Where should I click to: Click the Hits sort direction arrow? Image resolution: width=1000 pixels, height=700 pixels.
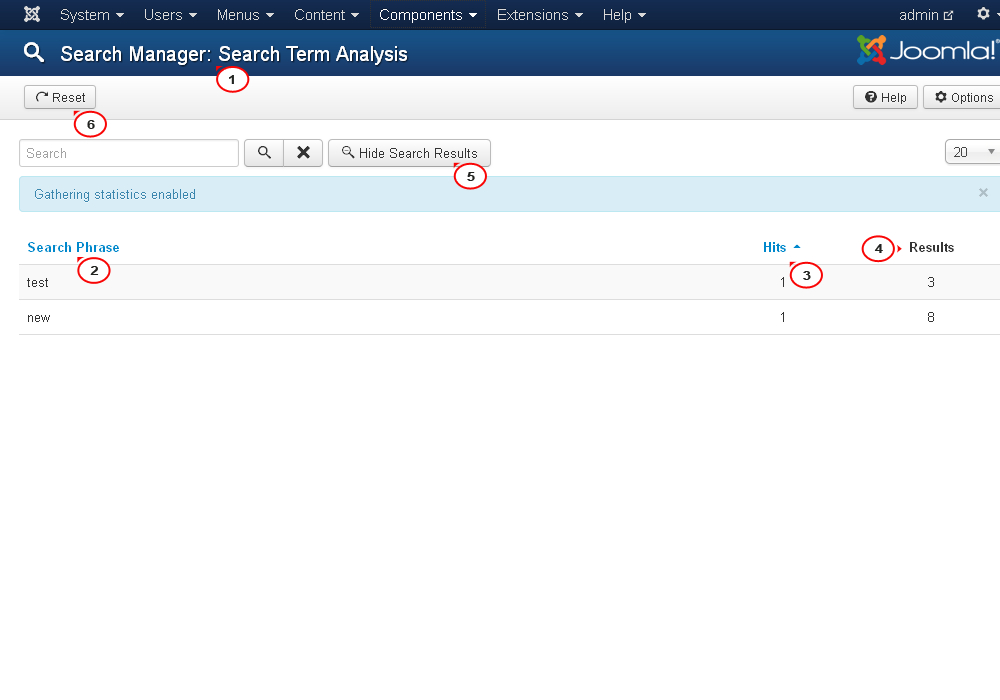(x=797, y=247)
